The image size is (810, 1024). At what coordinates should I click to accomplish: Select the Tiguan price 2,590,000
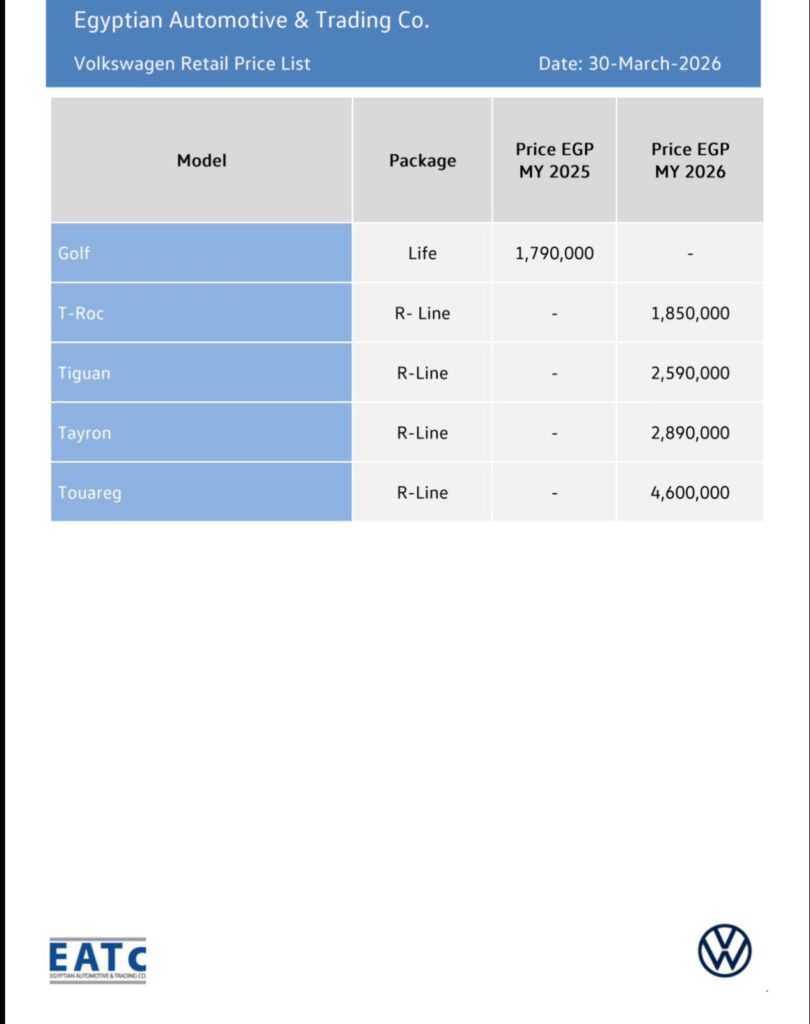pos(690,373)
